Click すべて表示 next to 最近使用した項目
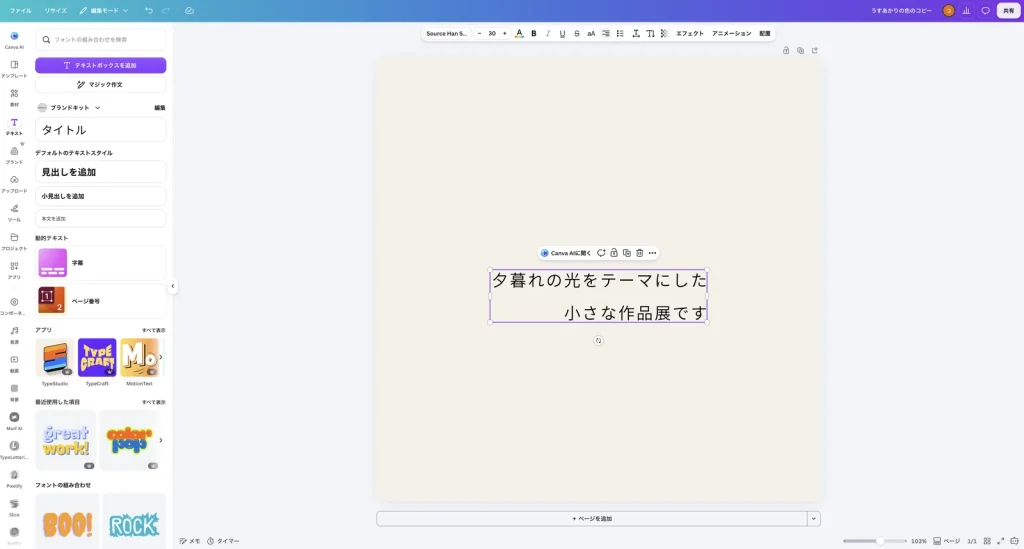The width and height of the screenshot is (1024, 549). (x=153, y=402)
